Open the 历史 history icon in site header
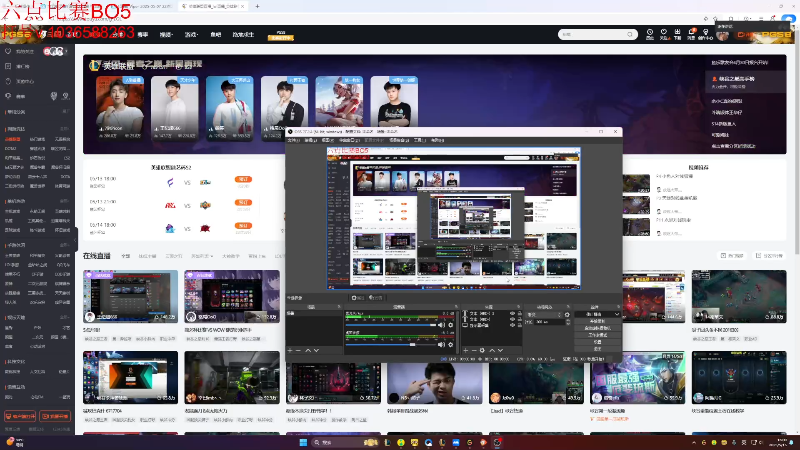The image size is (800, 450). [649, 34]
